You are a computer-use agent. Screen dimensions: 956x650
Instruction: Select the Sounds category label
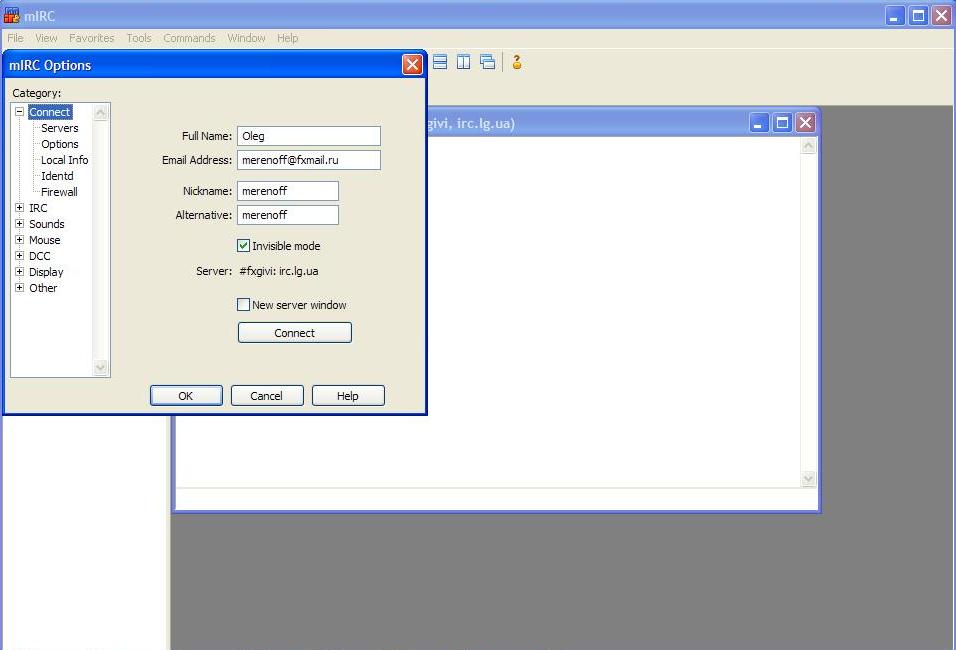point(46,224)
